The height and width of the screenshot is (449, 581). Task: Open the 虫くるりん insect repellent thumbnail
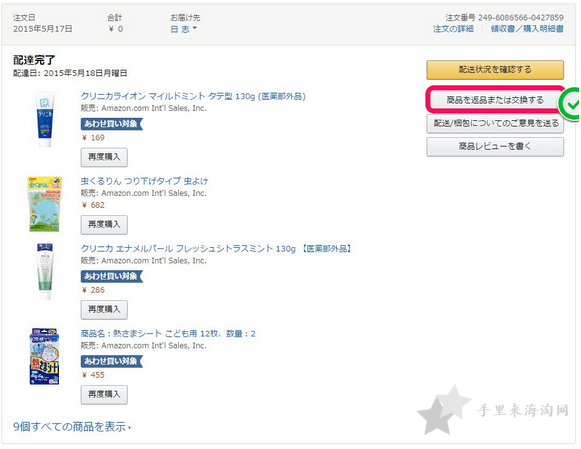pyautogui.click(x=45, y=204)
